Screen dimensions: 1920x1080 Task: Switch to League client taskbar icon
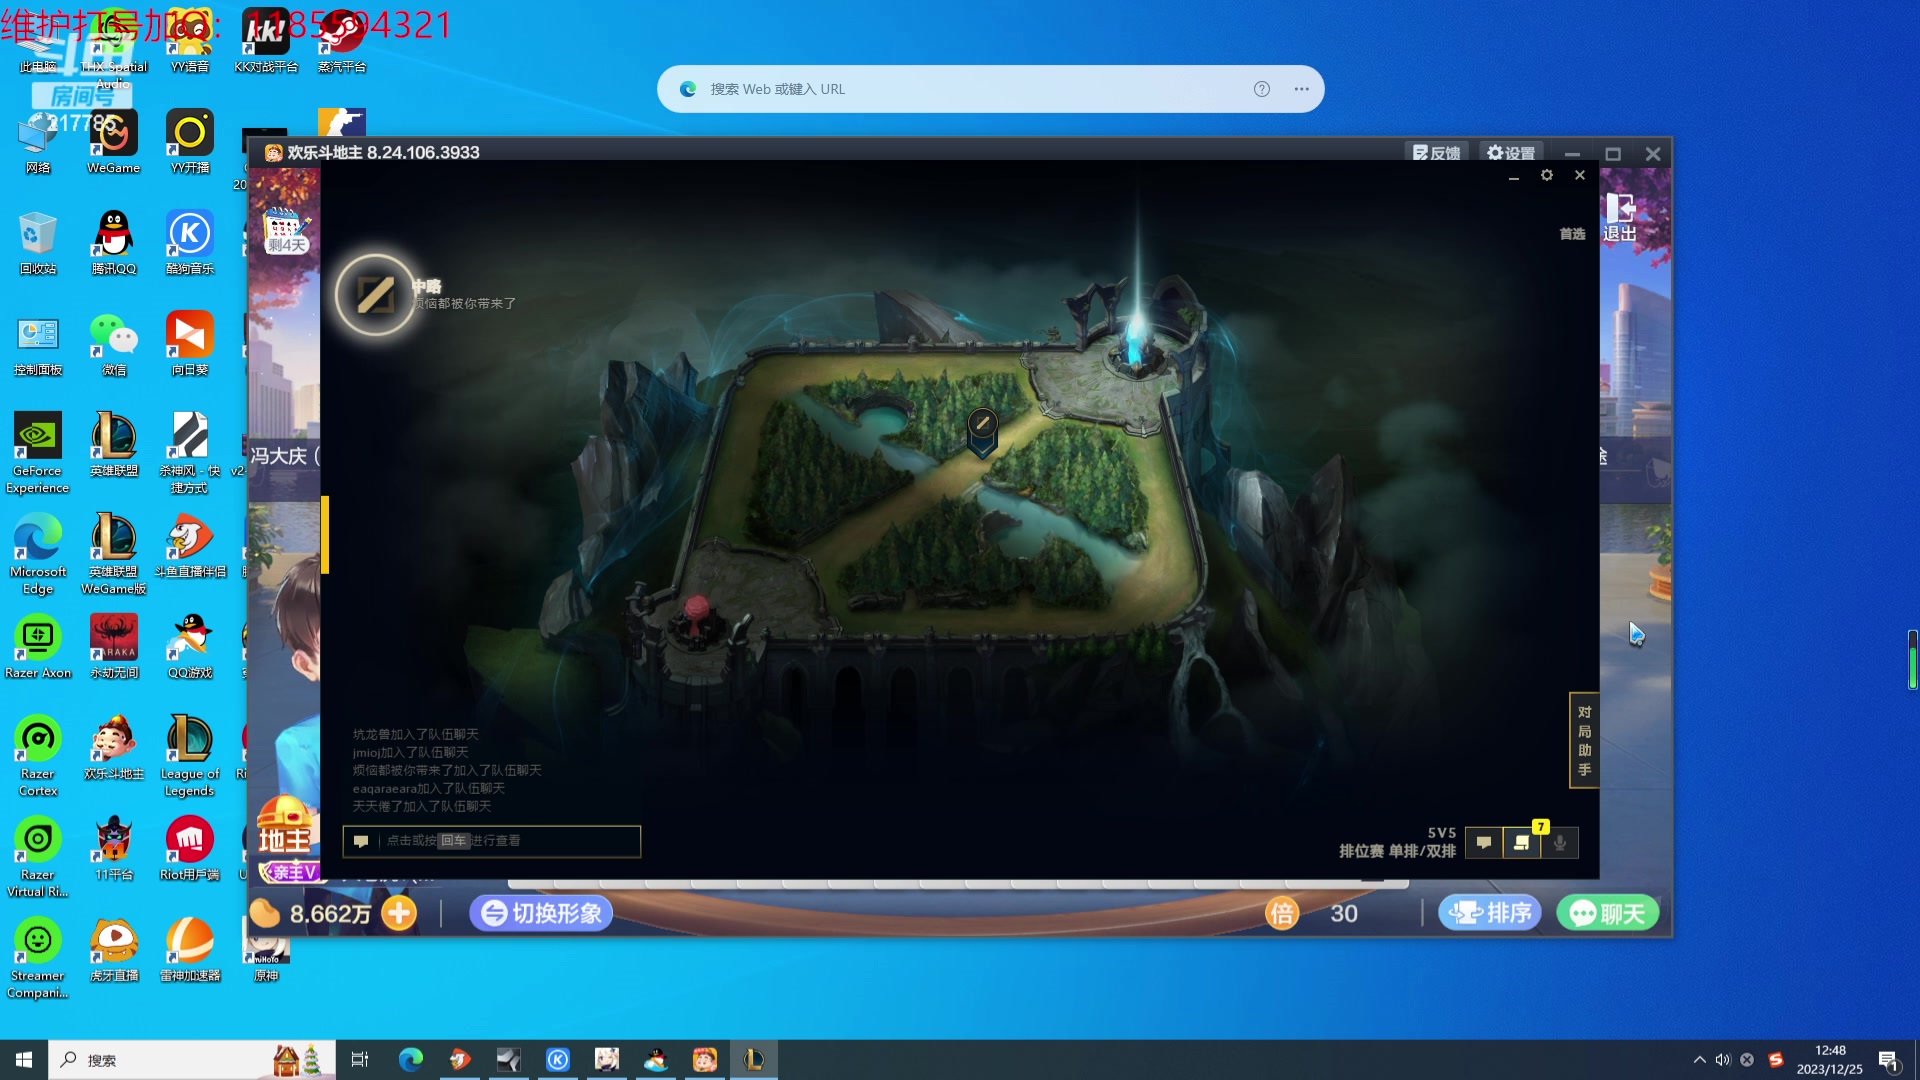753,1060
